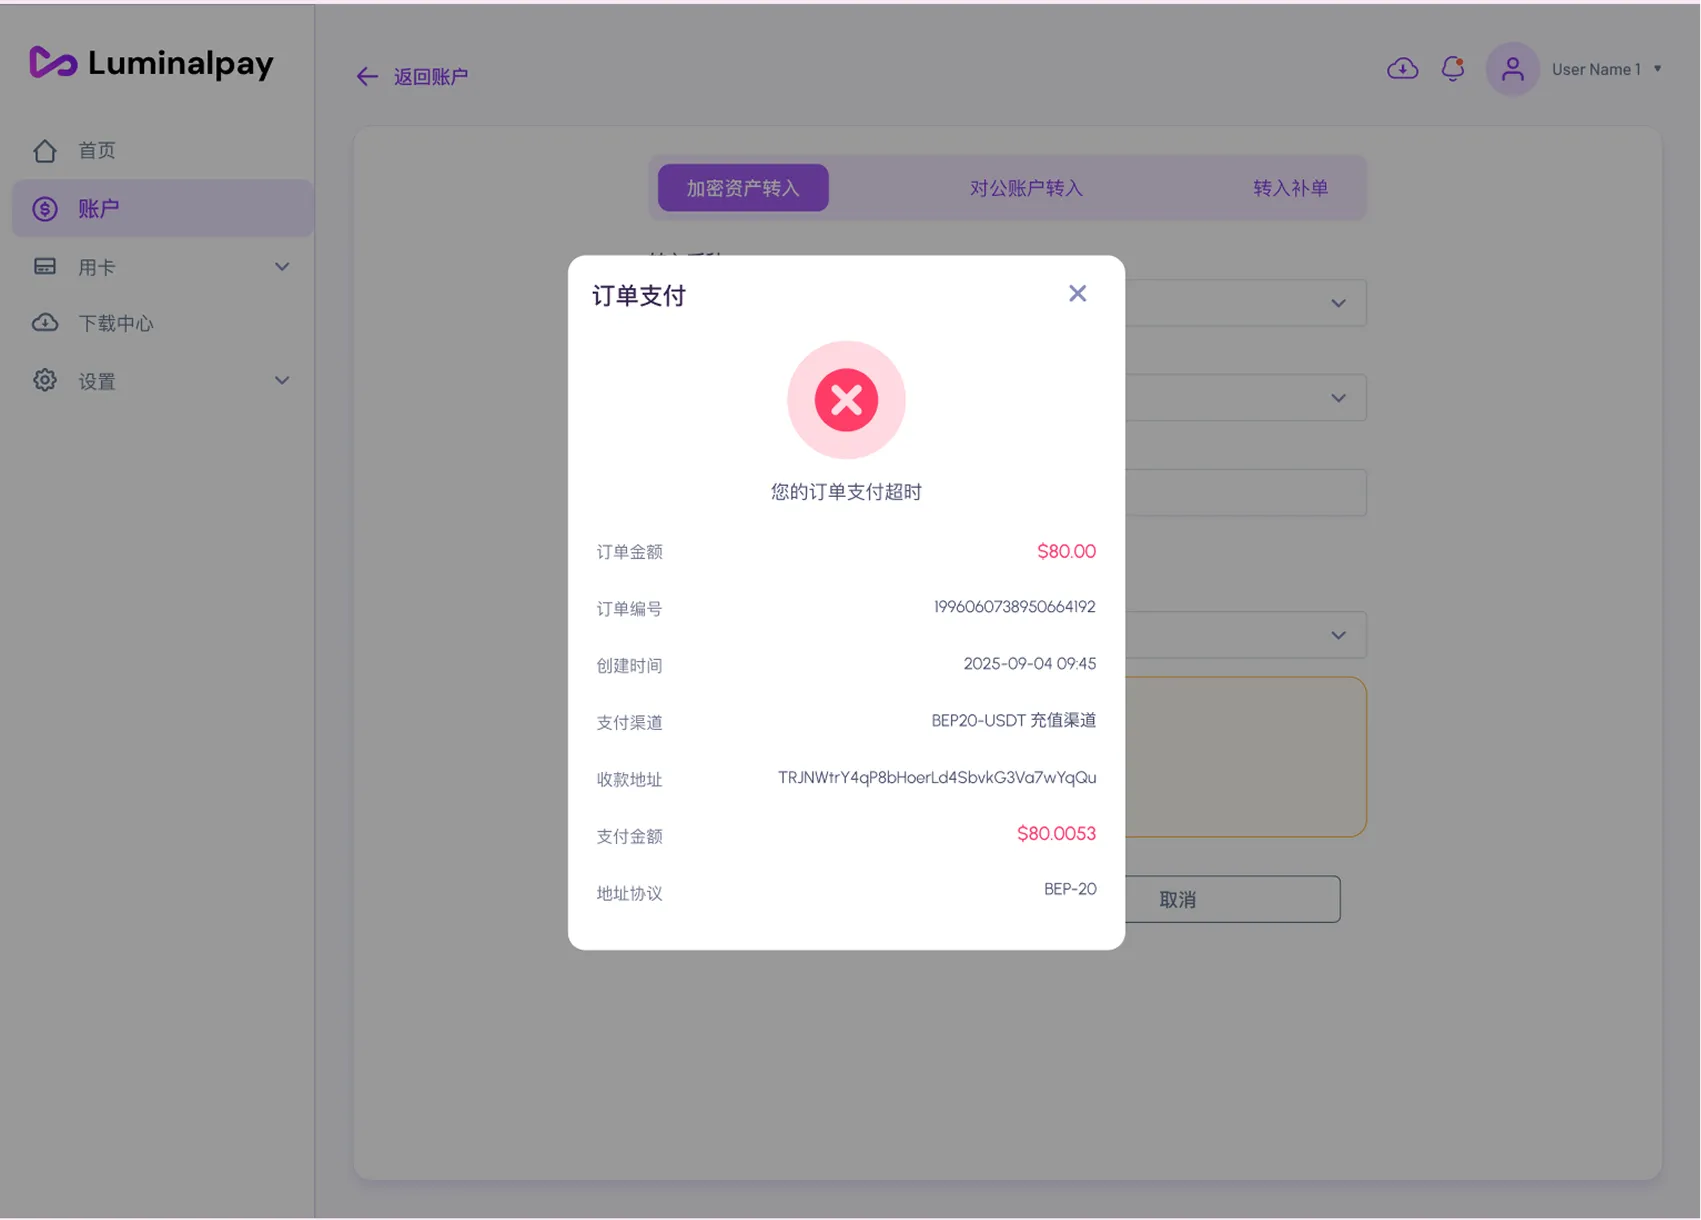Click the back arrow beside 返回账户
This screenshot has width=1701, height=1220.
[x=367, y=77]
